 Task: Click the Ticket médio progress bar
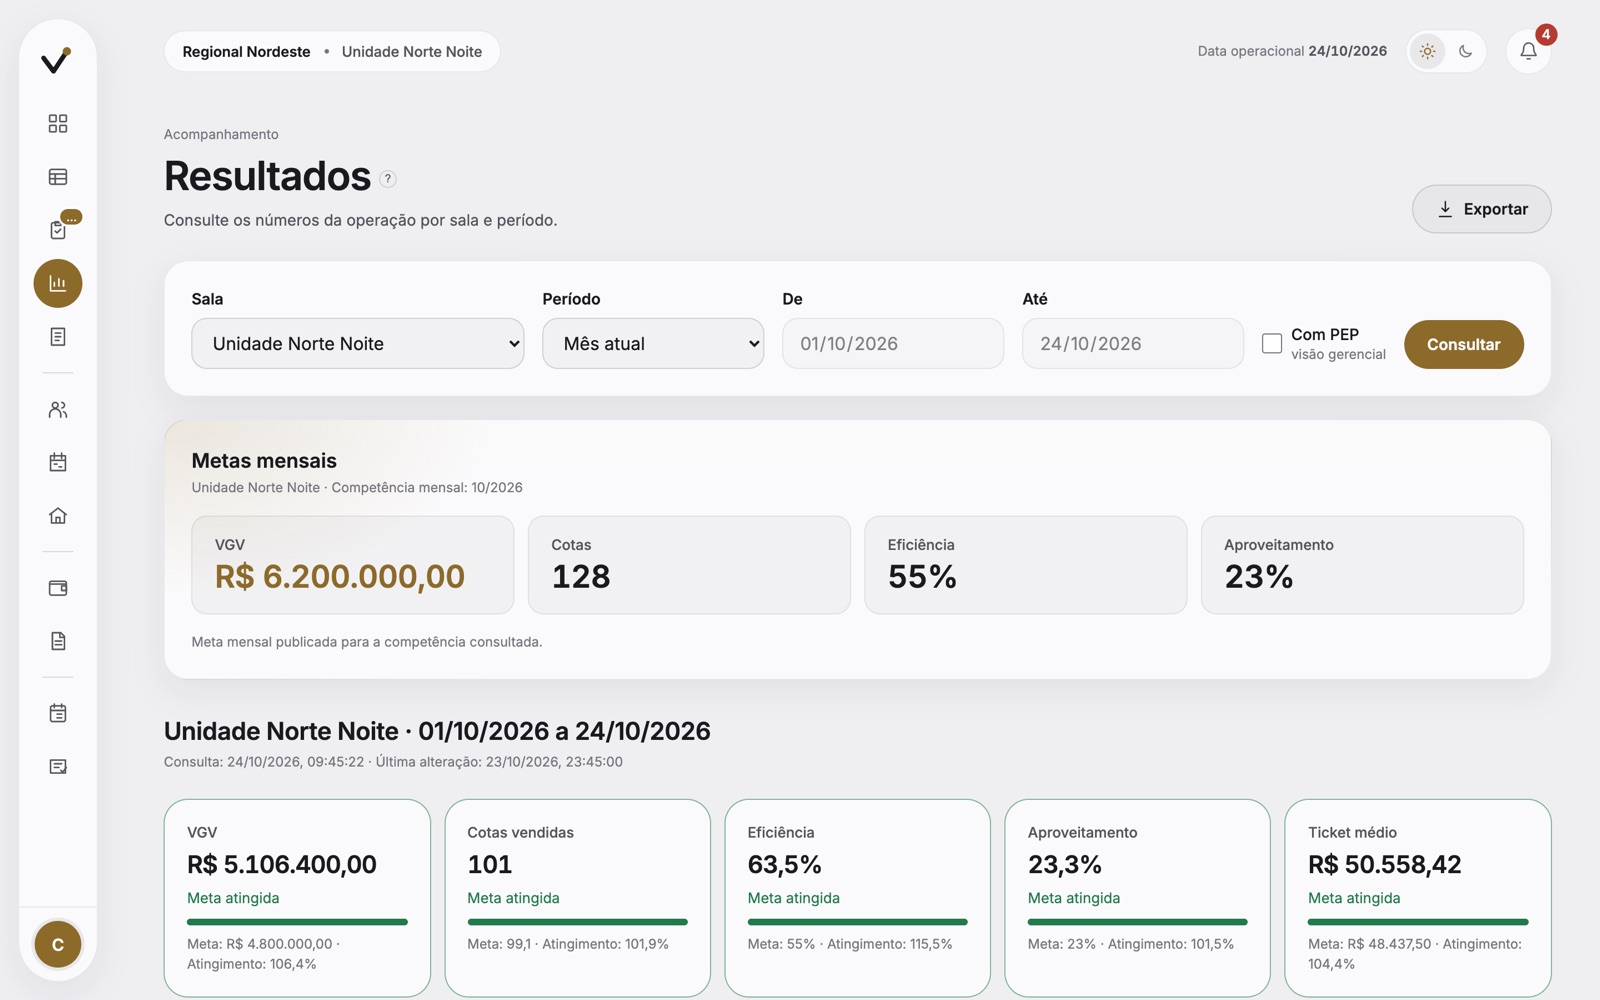(1418, 922)
